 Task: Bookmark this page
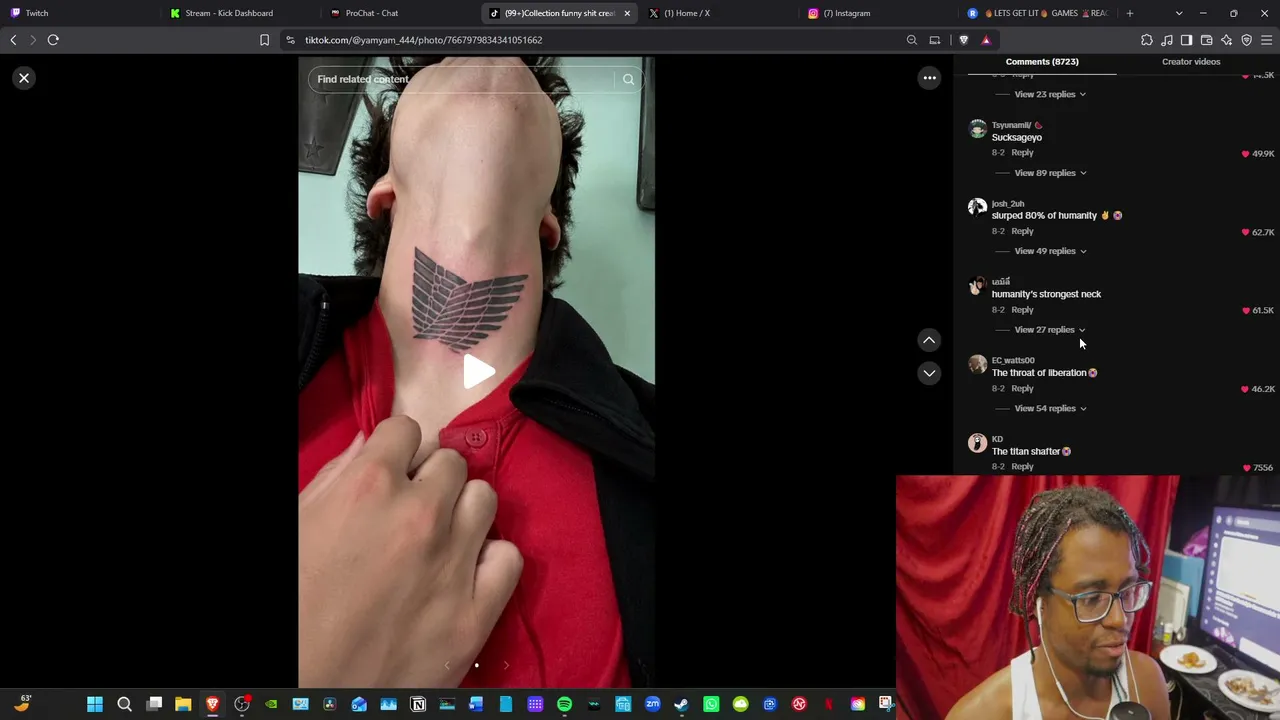coord(264,40)
